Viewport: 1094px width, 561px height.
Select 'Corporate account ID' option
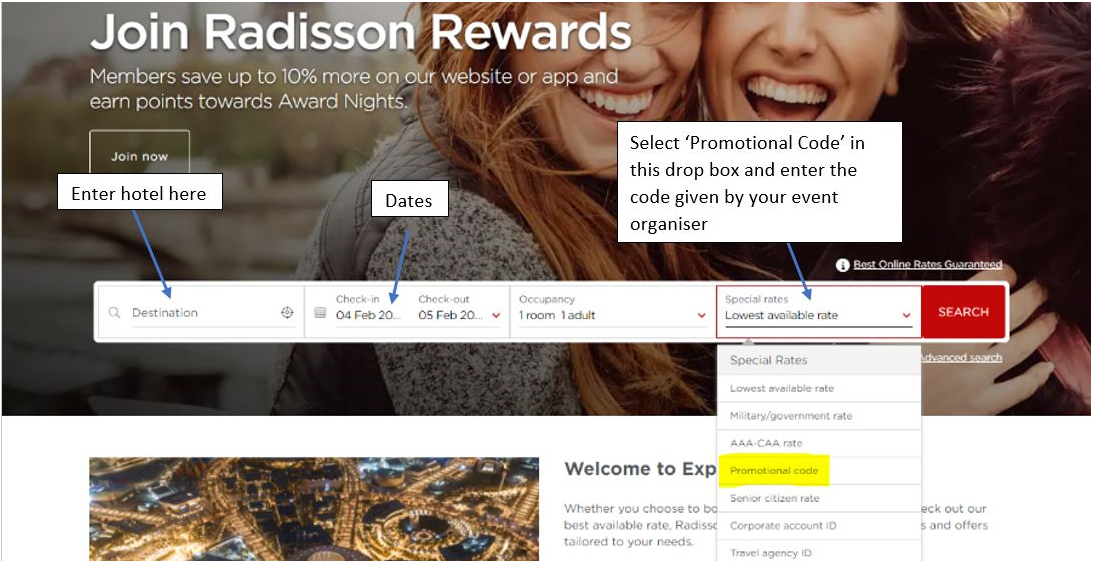pyautogui.click(x=783, y=525)
